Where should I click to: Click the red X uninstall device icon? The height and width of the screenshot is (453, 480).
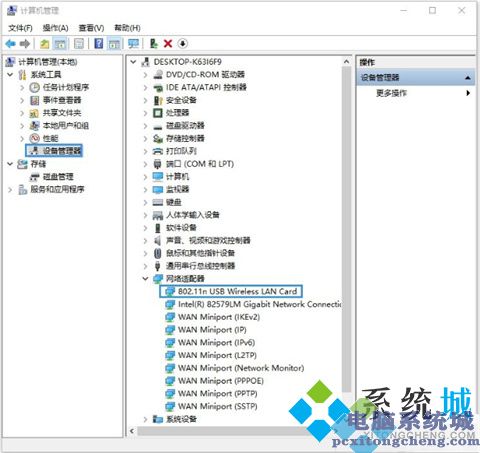(x=168, y=44)
